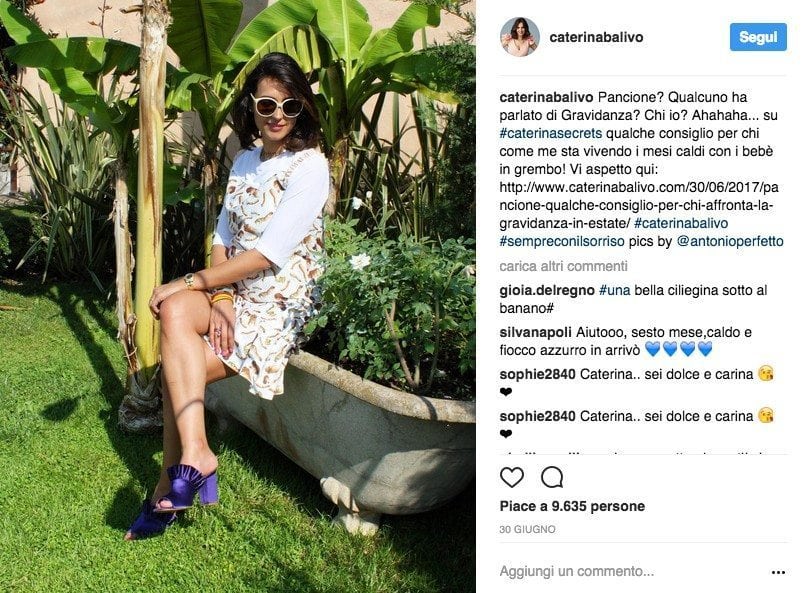
Task: Open silvanapoli's profile from comment
Action: (x=535, y=332)
